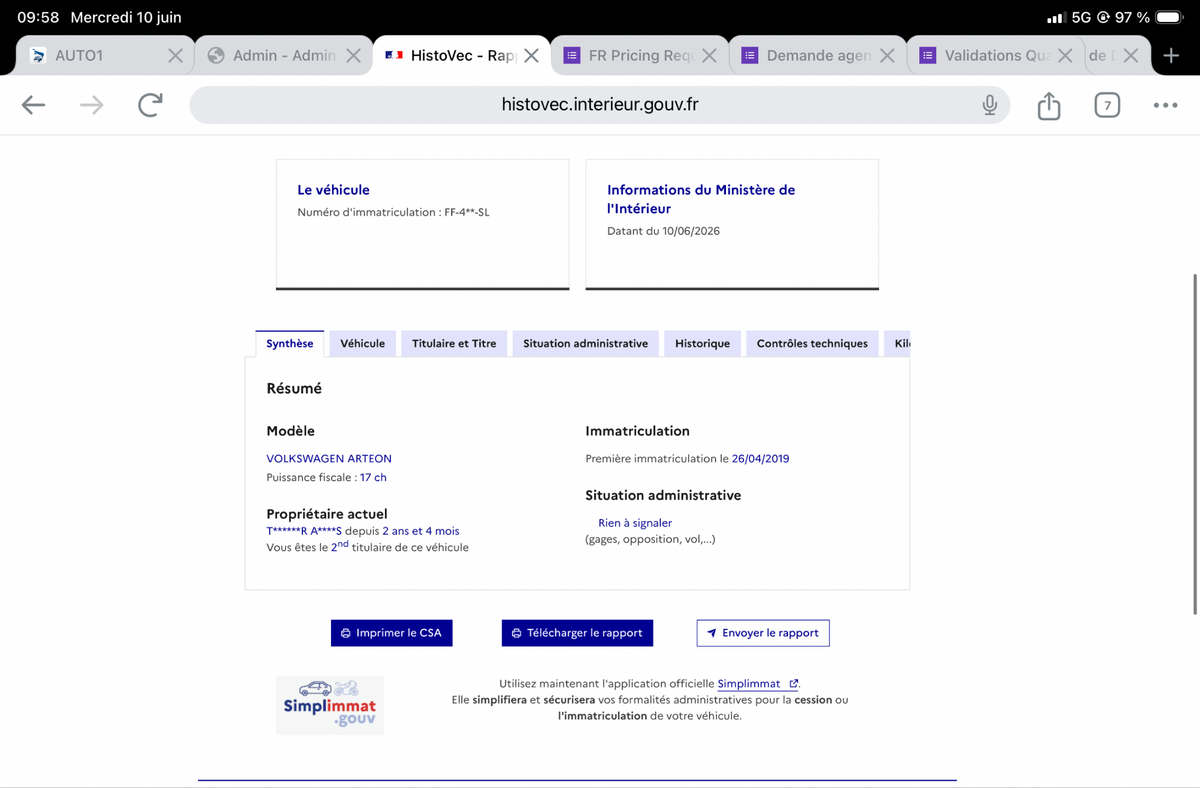Open the Titulaire et Titre tab

click(454, 343)
